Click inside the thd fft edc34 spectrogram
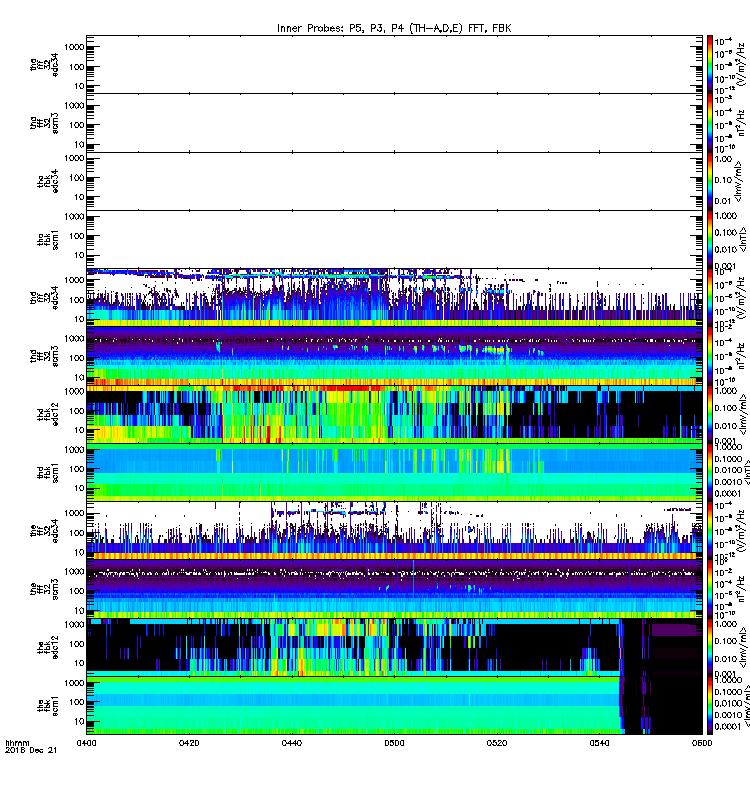 pyautogui.click(x=394, y=298)
